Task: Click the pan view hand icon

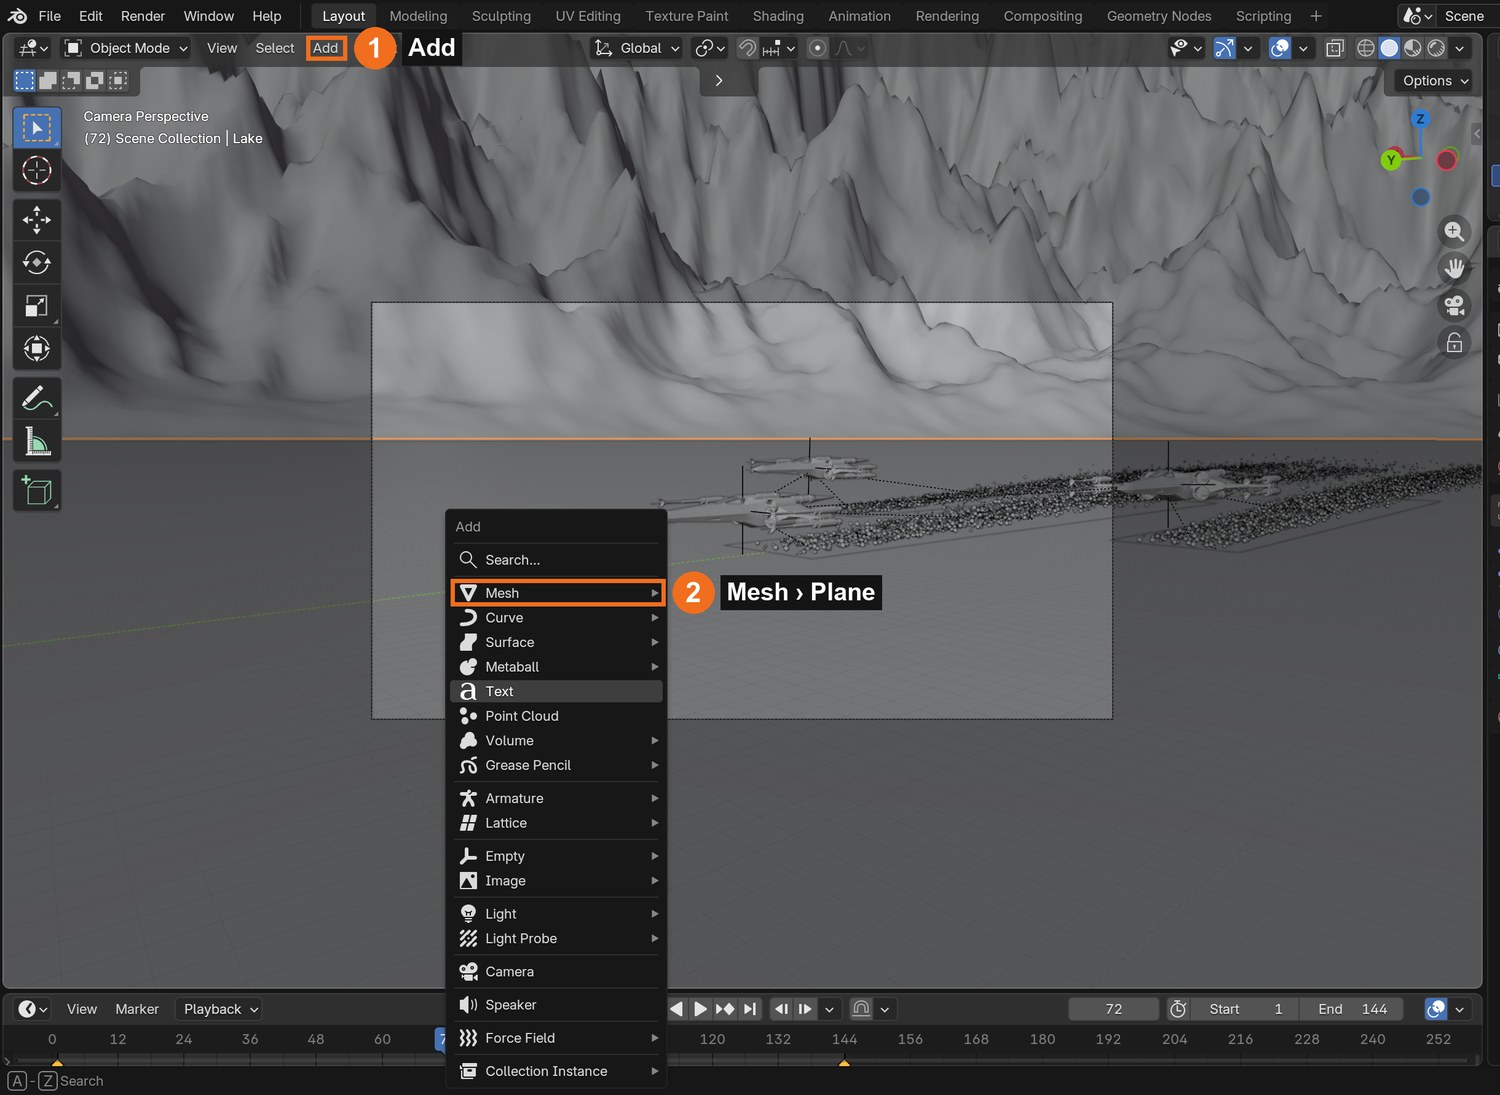Action: pos(1454,269)
